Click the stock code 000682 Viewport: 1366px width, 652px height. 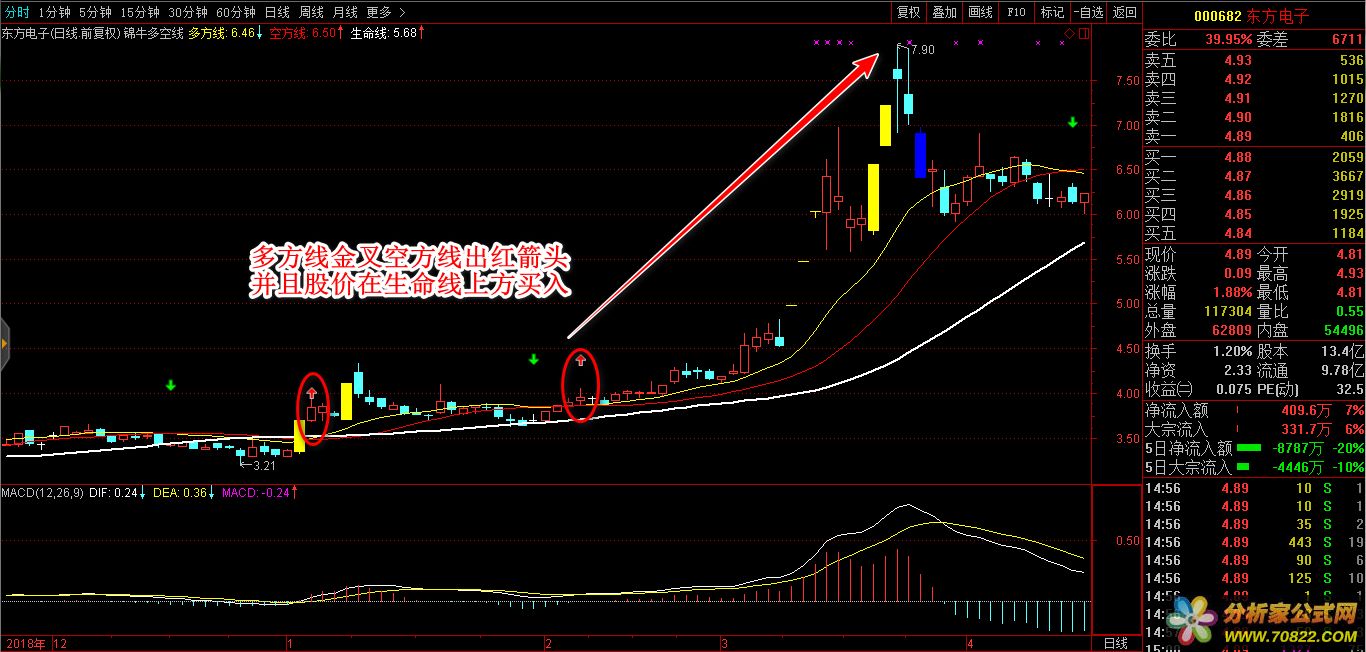tap(1218, 16)
